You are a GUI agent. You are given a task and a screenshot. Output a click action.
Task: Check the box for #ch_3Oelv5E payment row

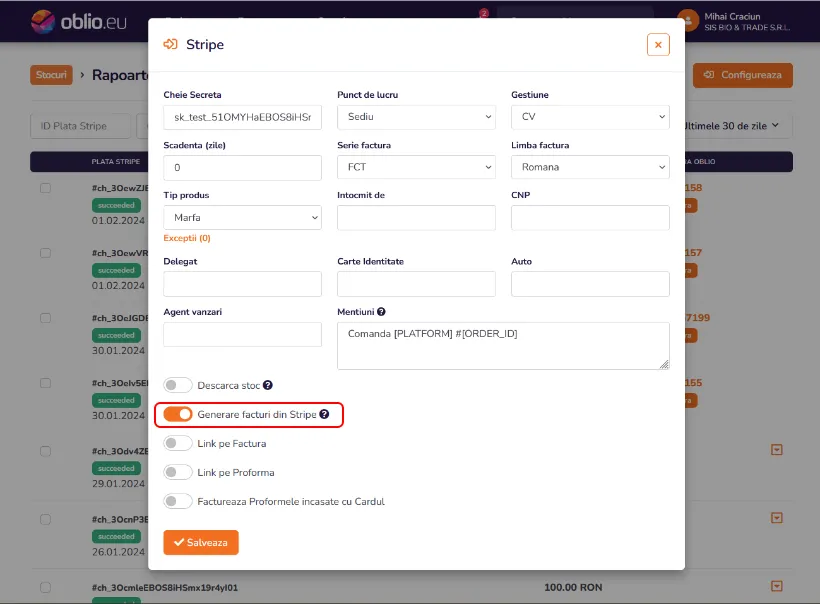(x=45, y=383)
